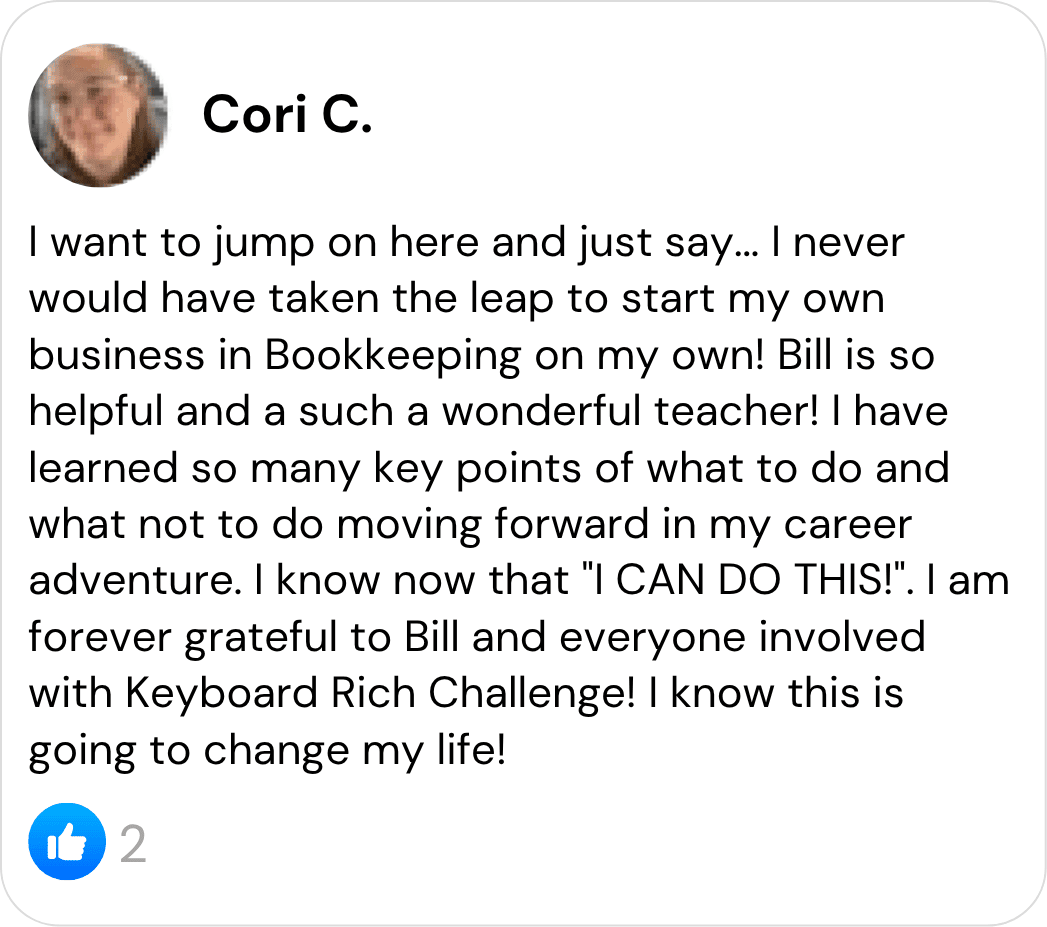Click the blue thumbs-up like icon
1047x927 pixels.
67,842
